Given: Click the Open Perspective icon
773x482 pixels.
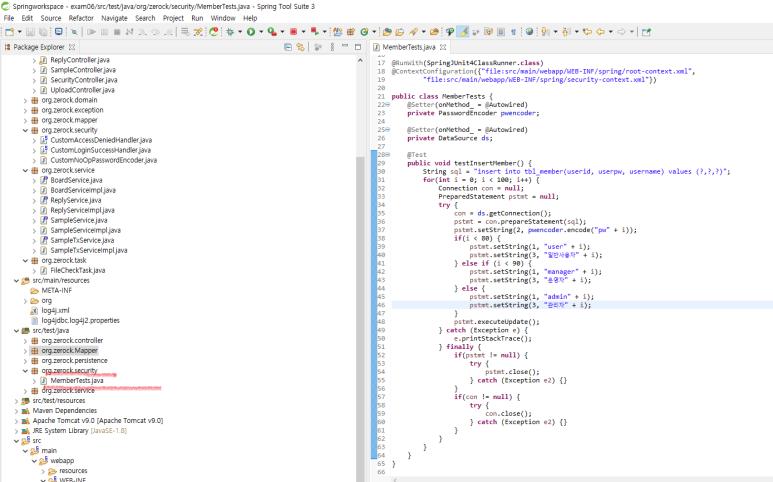Looking at the screenshot, I should [x=646, y=32].
